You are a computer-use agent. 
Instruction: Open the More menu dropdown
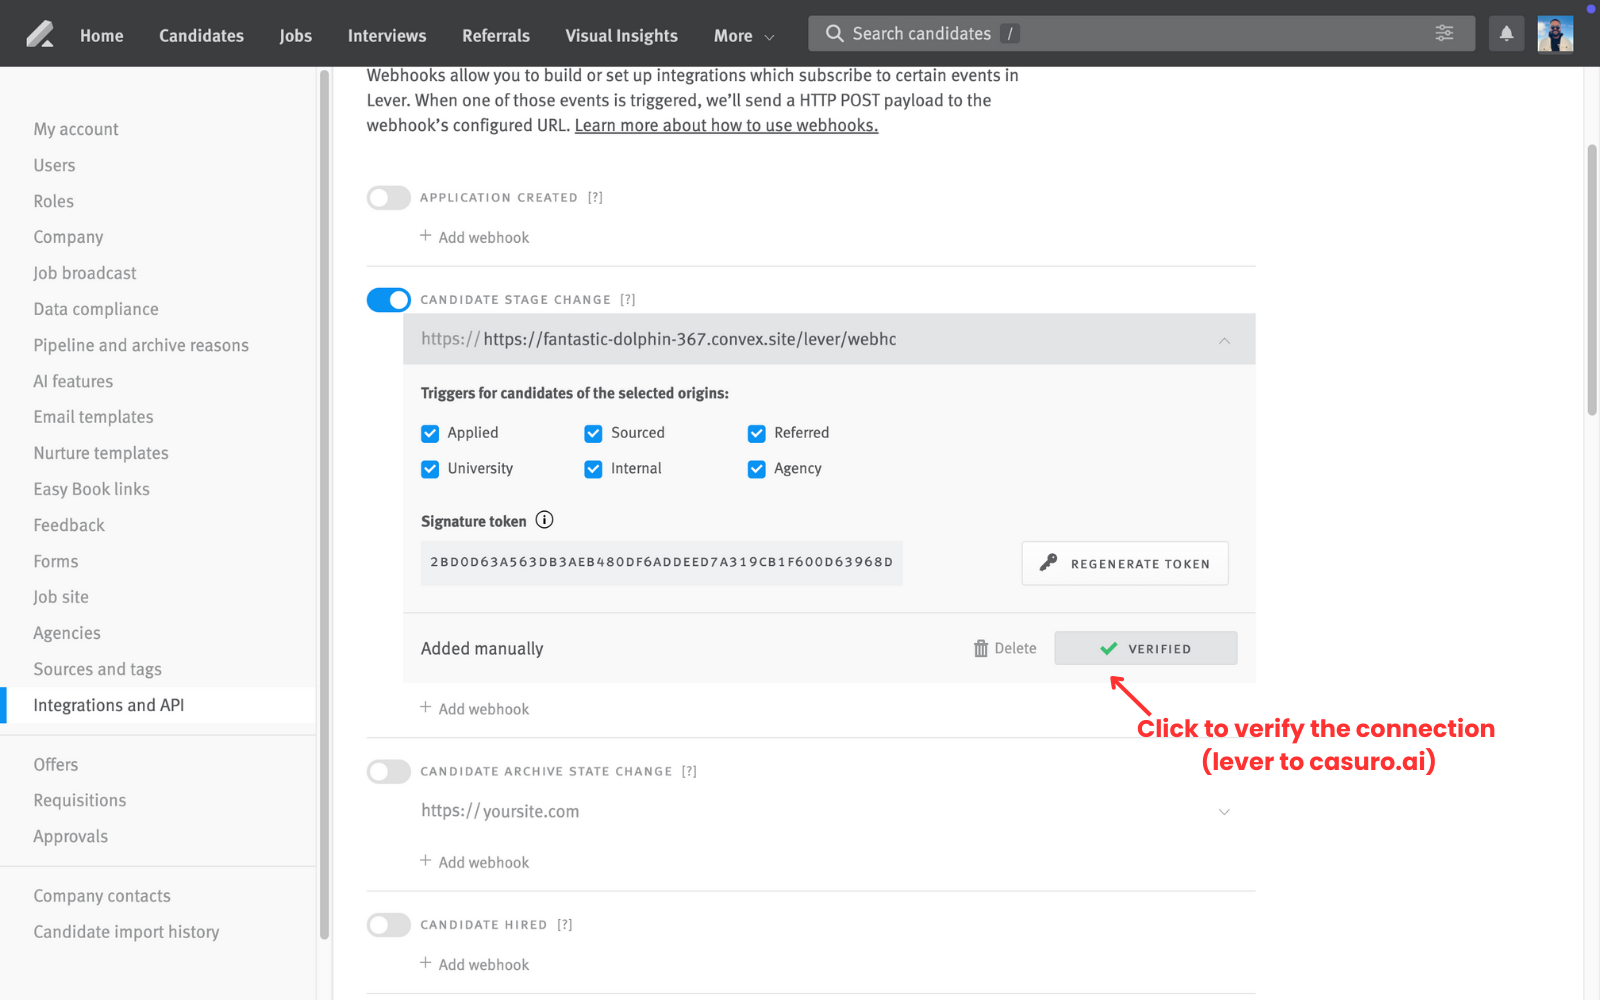[744, 35]
